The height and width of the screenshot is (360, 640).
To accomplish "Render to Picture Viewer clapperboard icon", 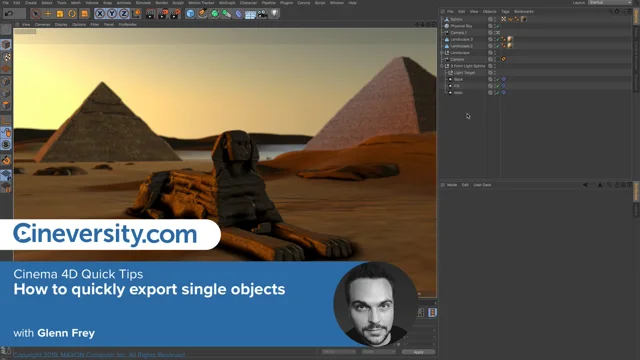I will tap(162, 14).
